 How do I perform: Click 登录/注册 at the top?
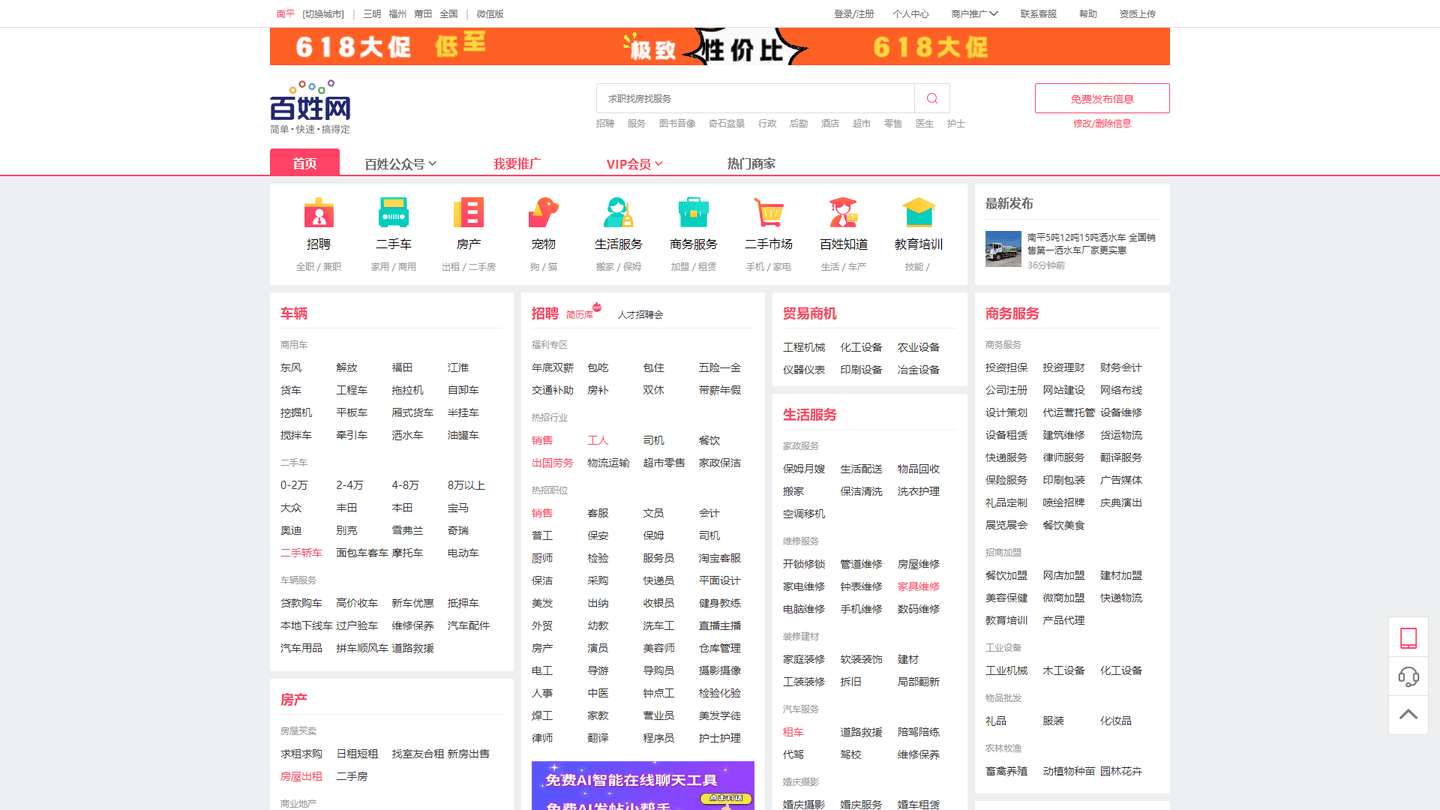point(854,14)
